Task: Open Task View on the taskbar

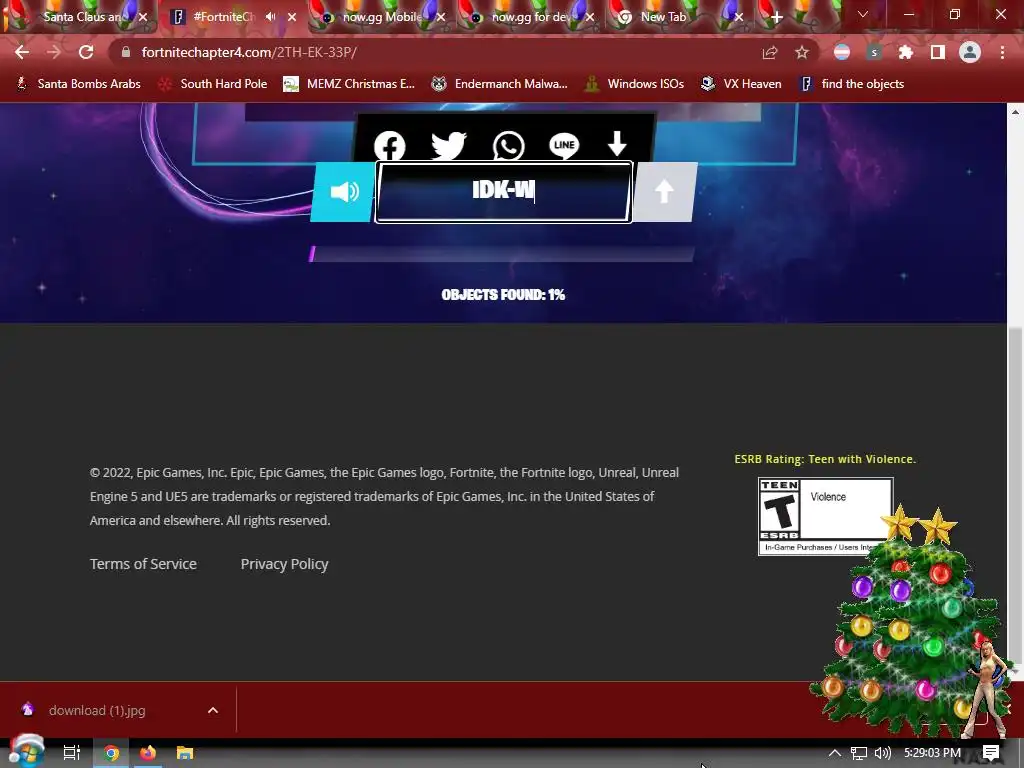Action: (x=72, y=753)
